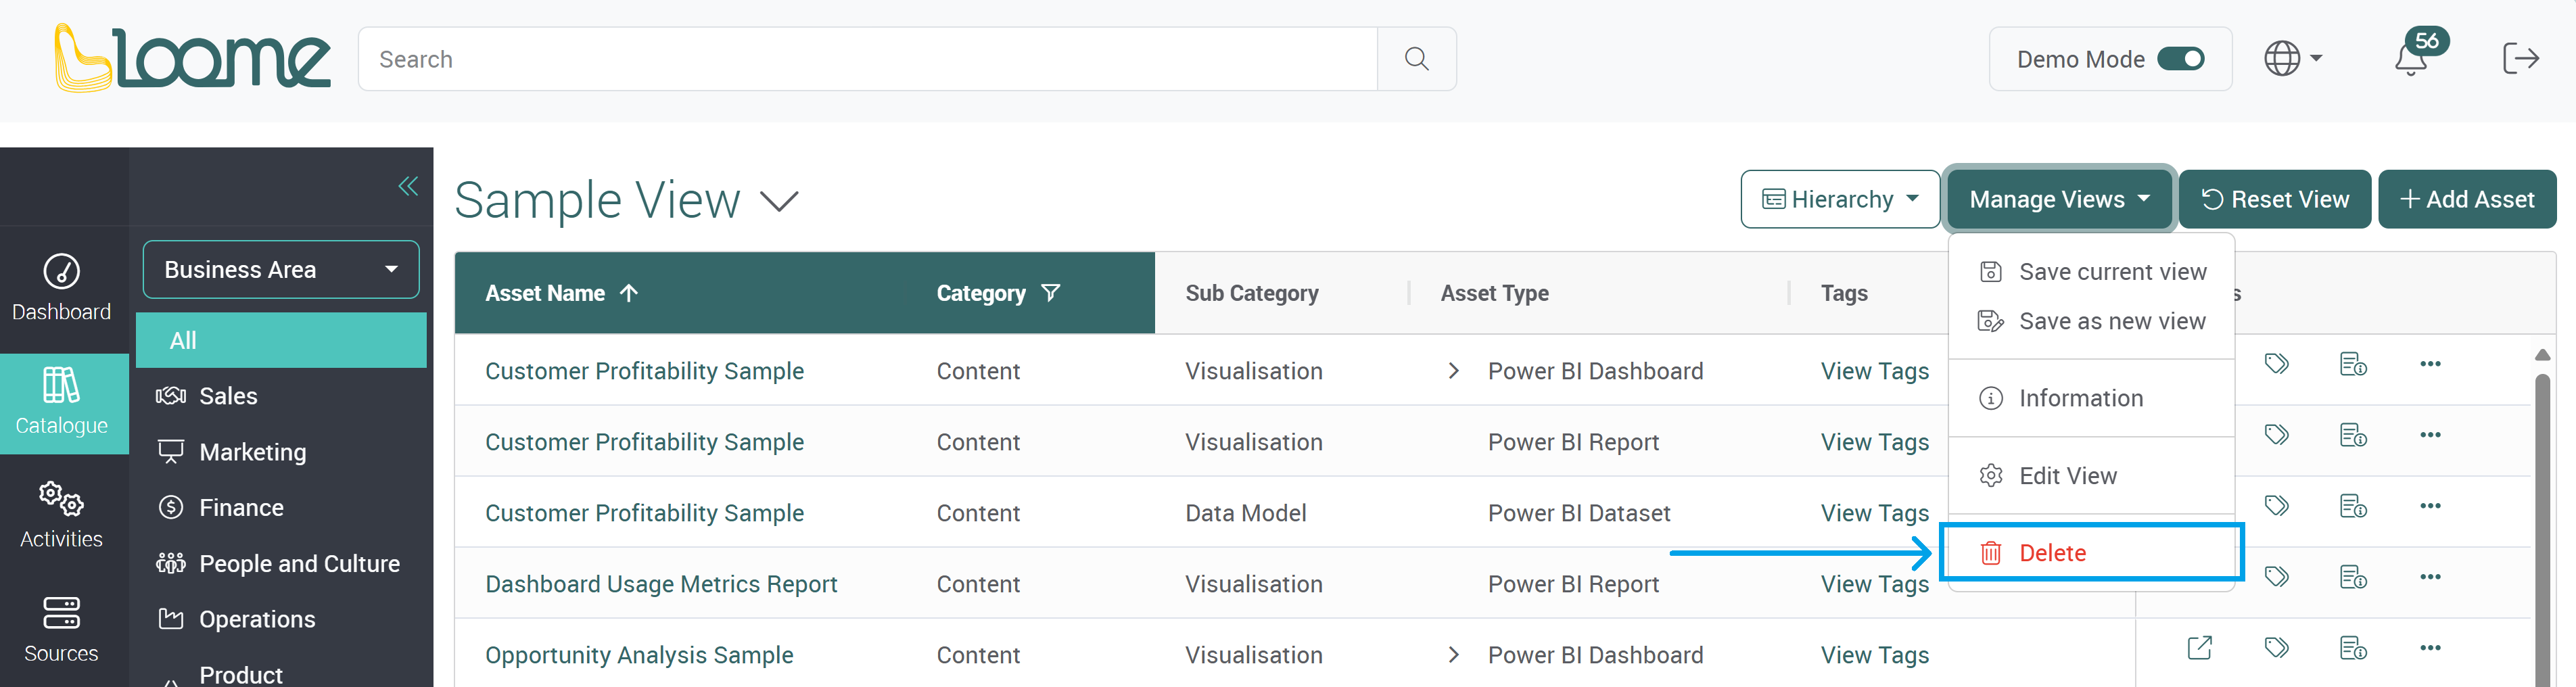The height and width of the screenshot is (687, 2576).
Task: Choose Information from Manage Views menu
Action: (2092, 398)
